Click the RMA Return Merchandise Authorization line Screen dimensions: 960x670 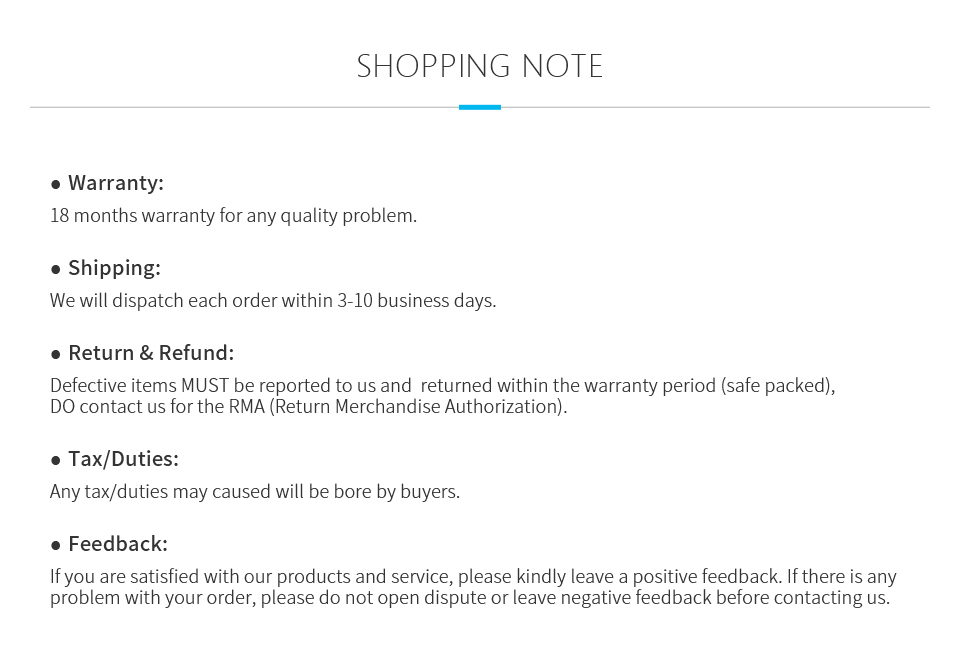click(x=309, y=407)
